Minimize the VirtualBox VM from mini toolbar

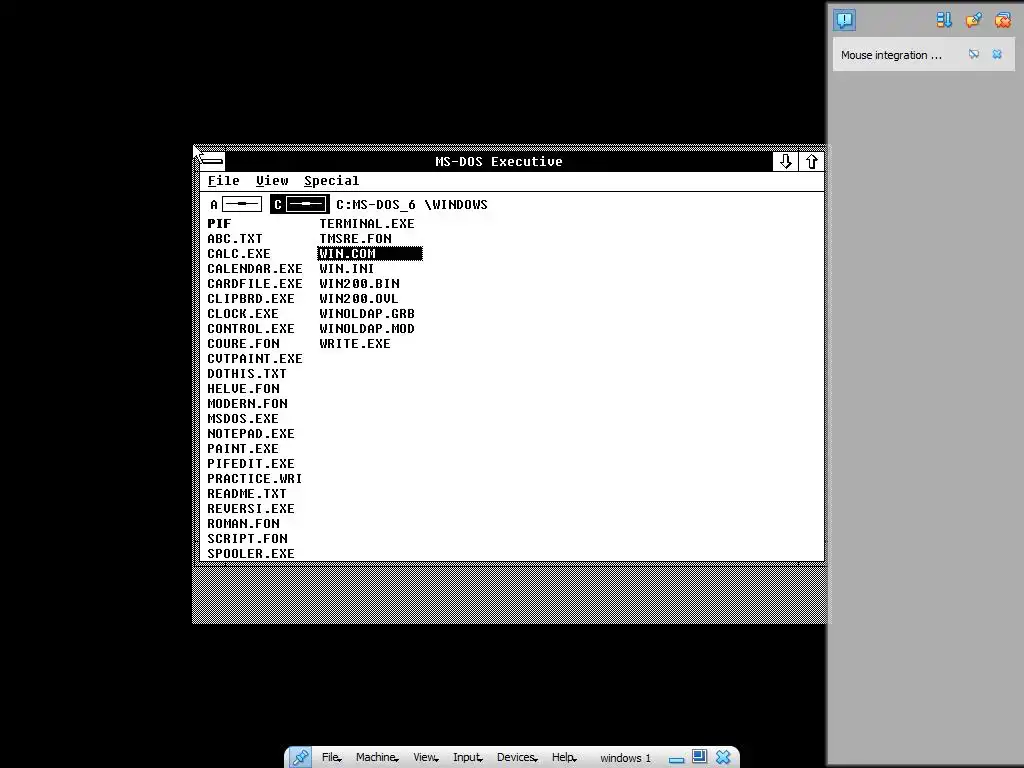677,758
